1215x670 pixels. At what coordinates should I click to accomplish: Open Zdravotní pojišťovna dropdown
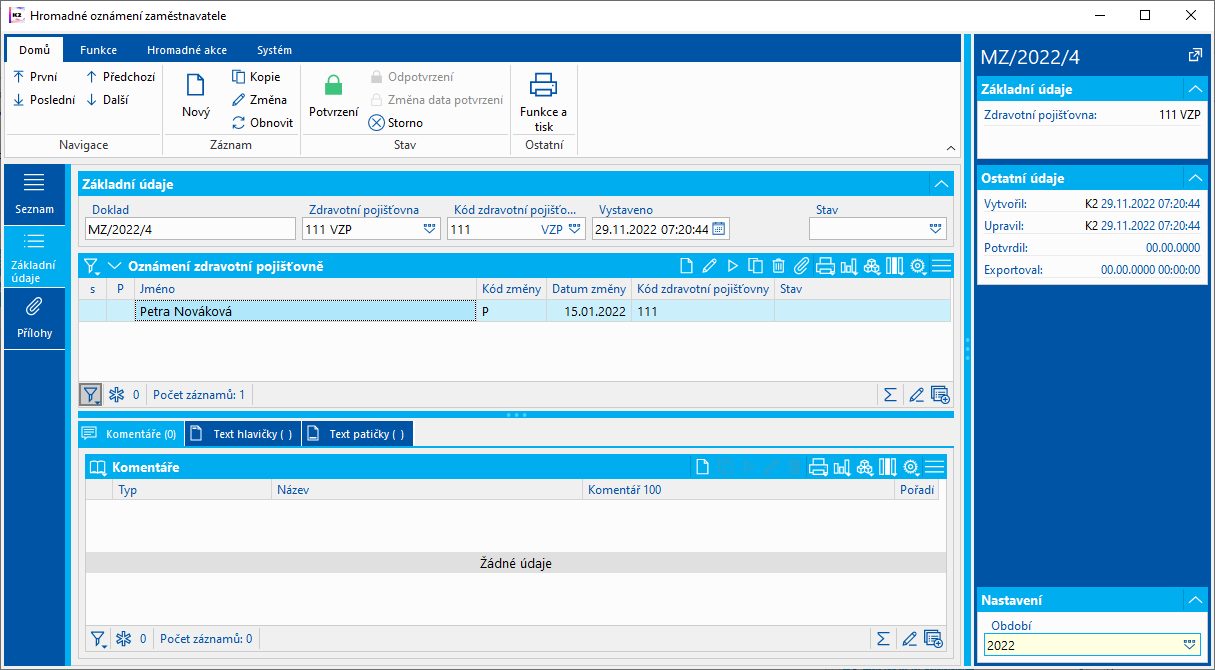pos(430,229)
